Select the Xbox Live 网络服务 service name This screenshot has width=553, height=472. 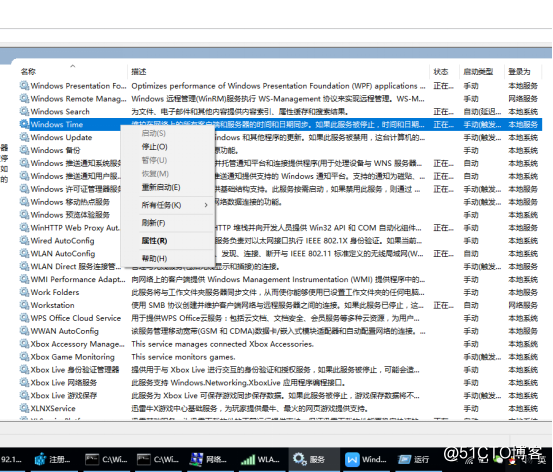[64, 383]
